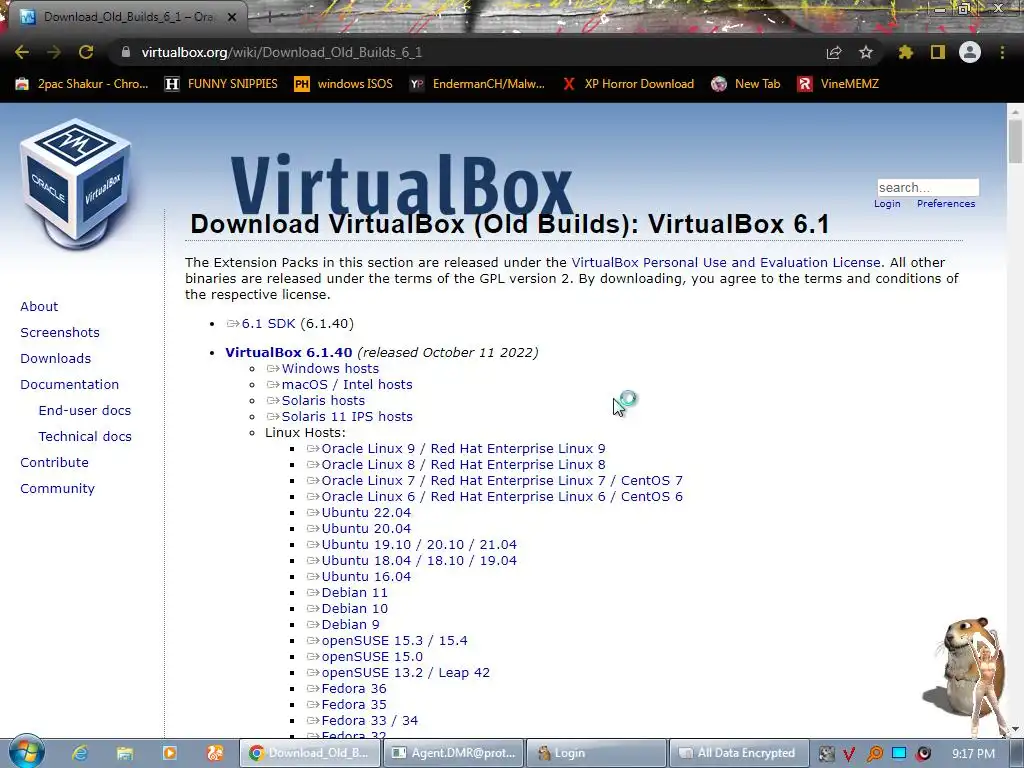Open FUNNY SNIPPIES bookmark
This screenshot has width=1024, height=768.
[x=221, y=84]
